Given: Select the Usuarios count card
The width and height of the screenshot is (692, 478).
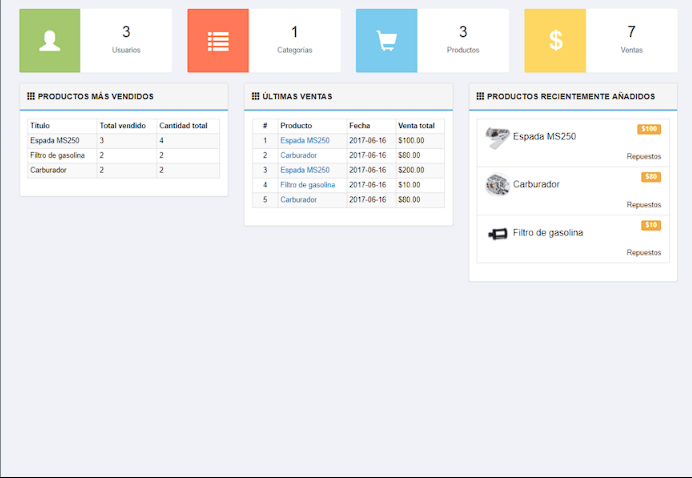Looking at the screenshot, I should (126, 41).
